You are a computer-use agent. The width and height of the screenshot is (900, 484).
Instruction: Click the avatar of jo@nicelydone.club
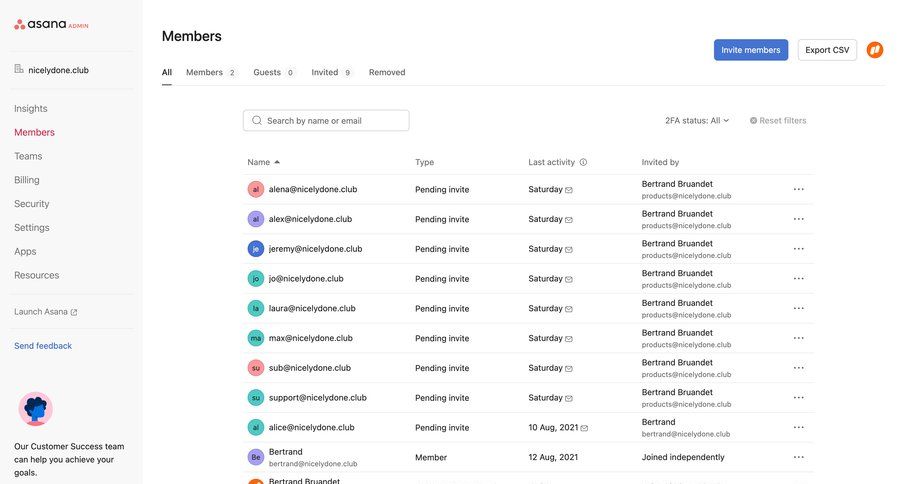pyautogui.click(x=255, y=278)
